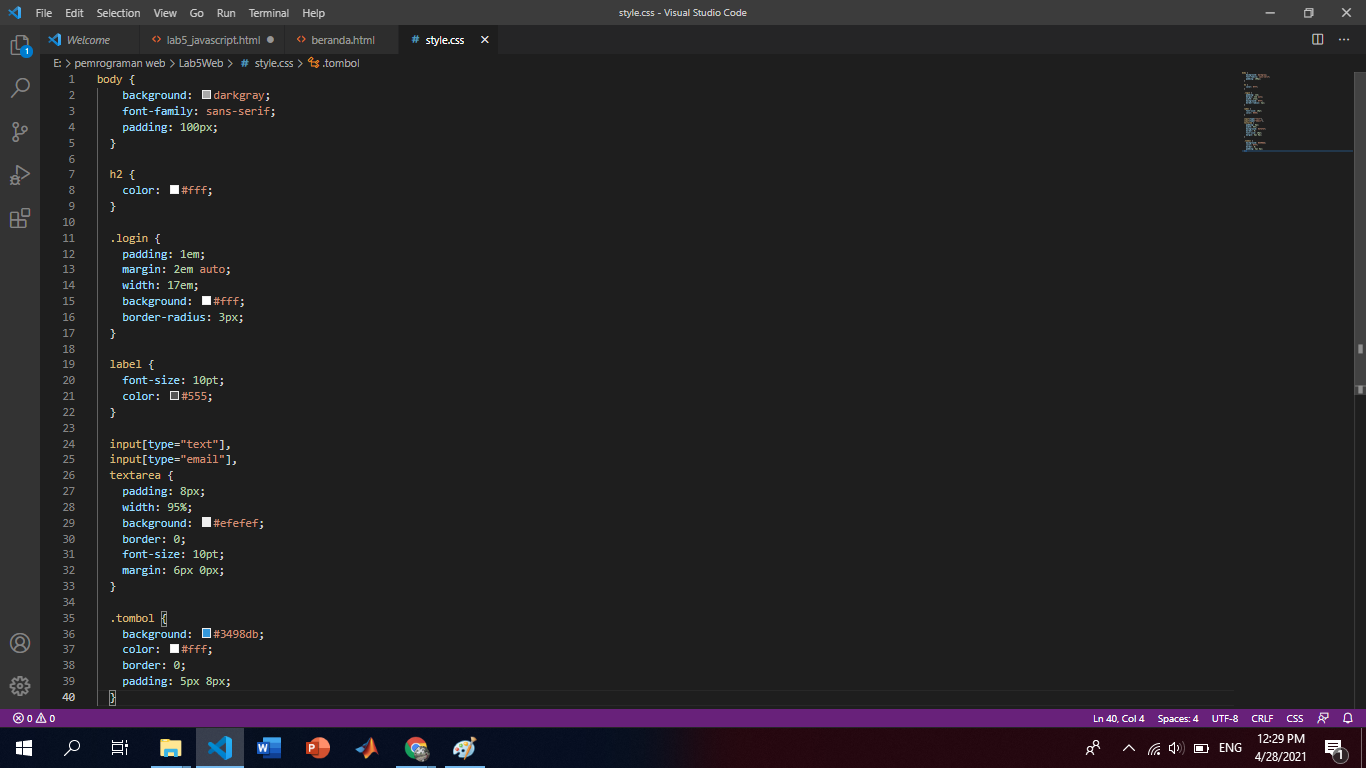
Task: Open the Extensions icon
Action: point(20,218)
